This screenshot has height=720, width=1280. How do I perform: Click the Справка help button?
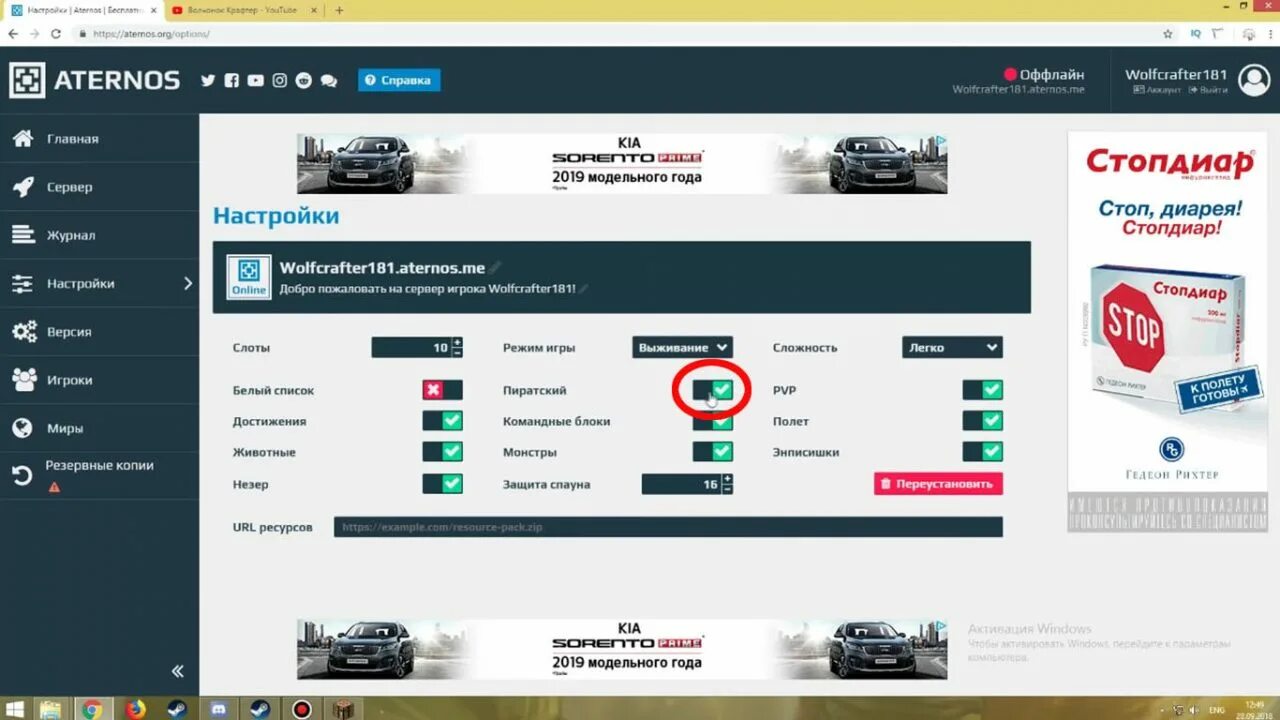(399, 80)
